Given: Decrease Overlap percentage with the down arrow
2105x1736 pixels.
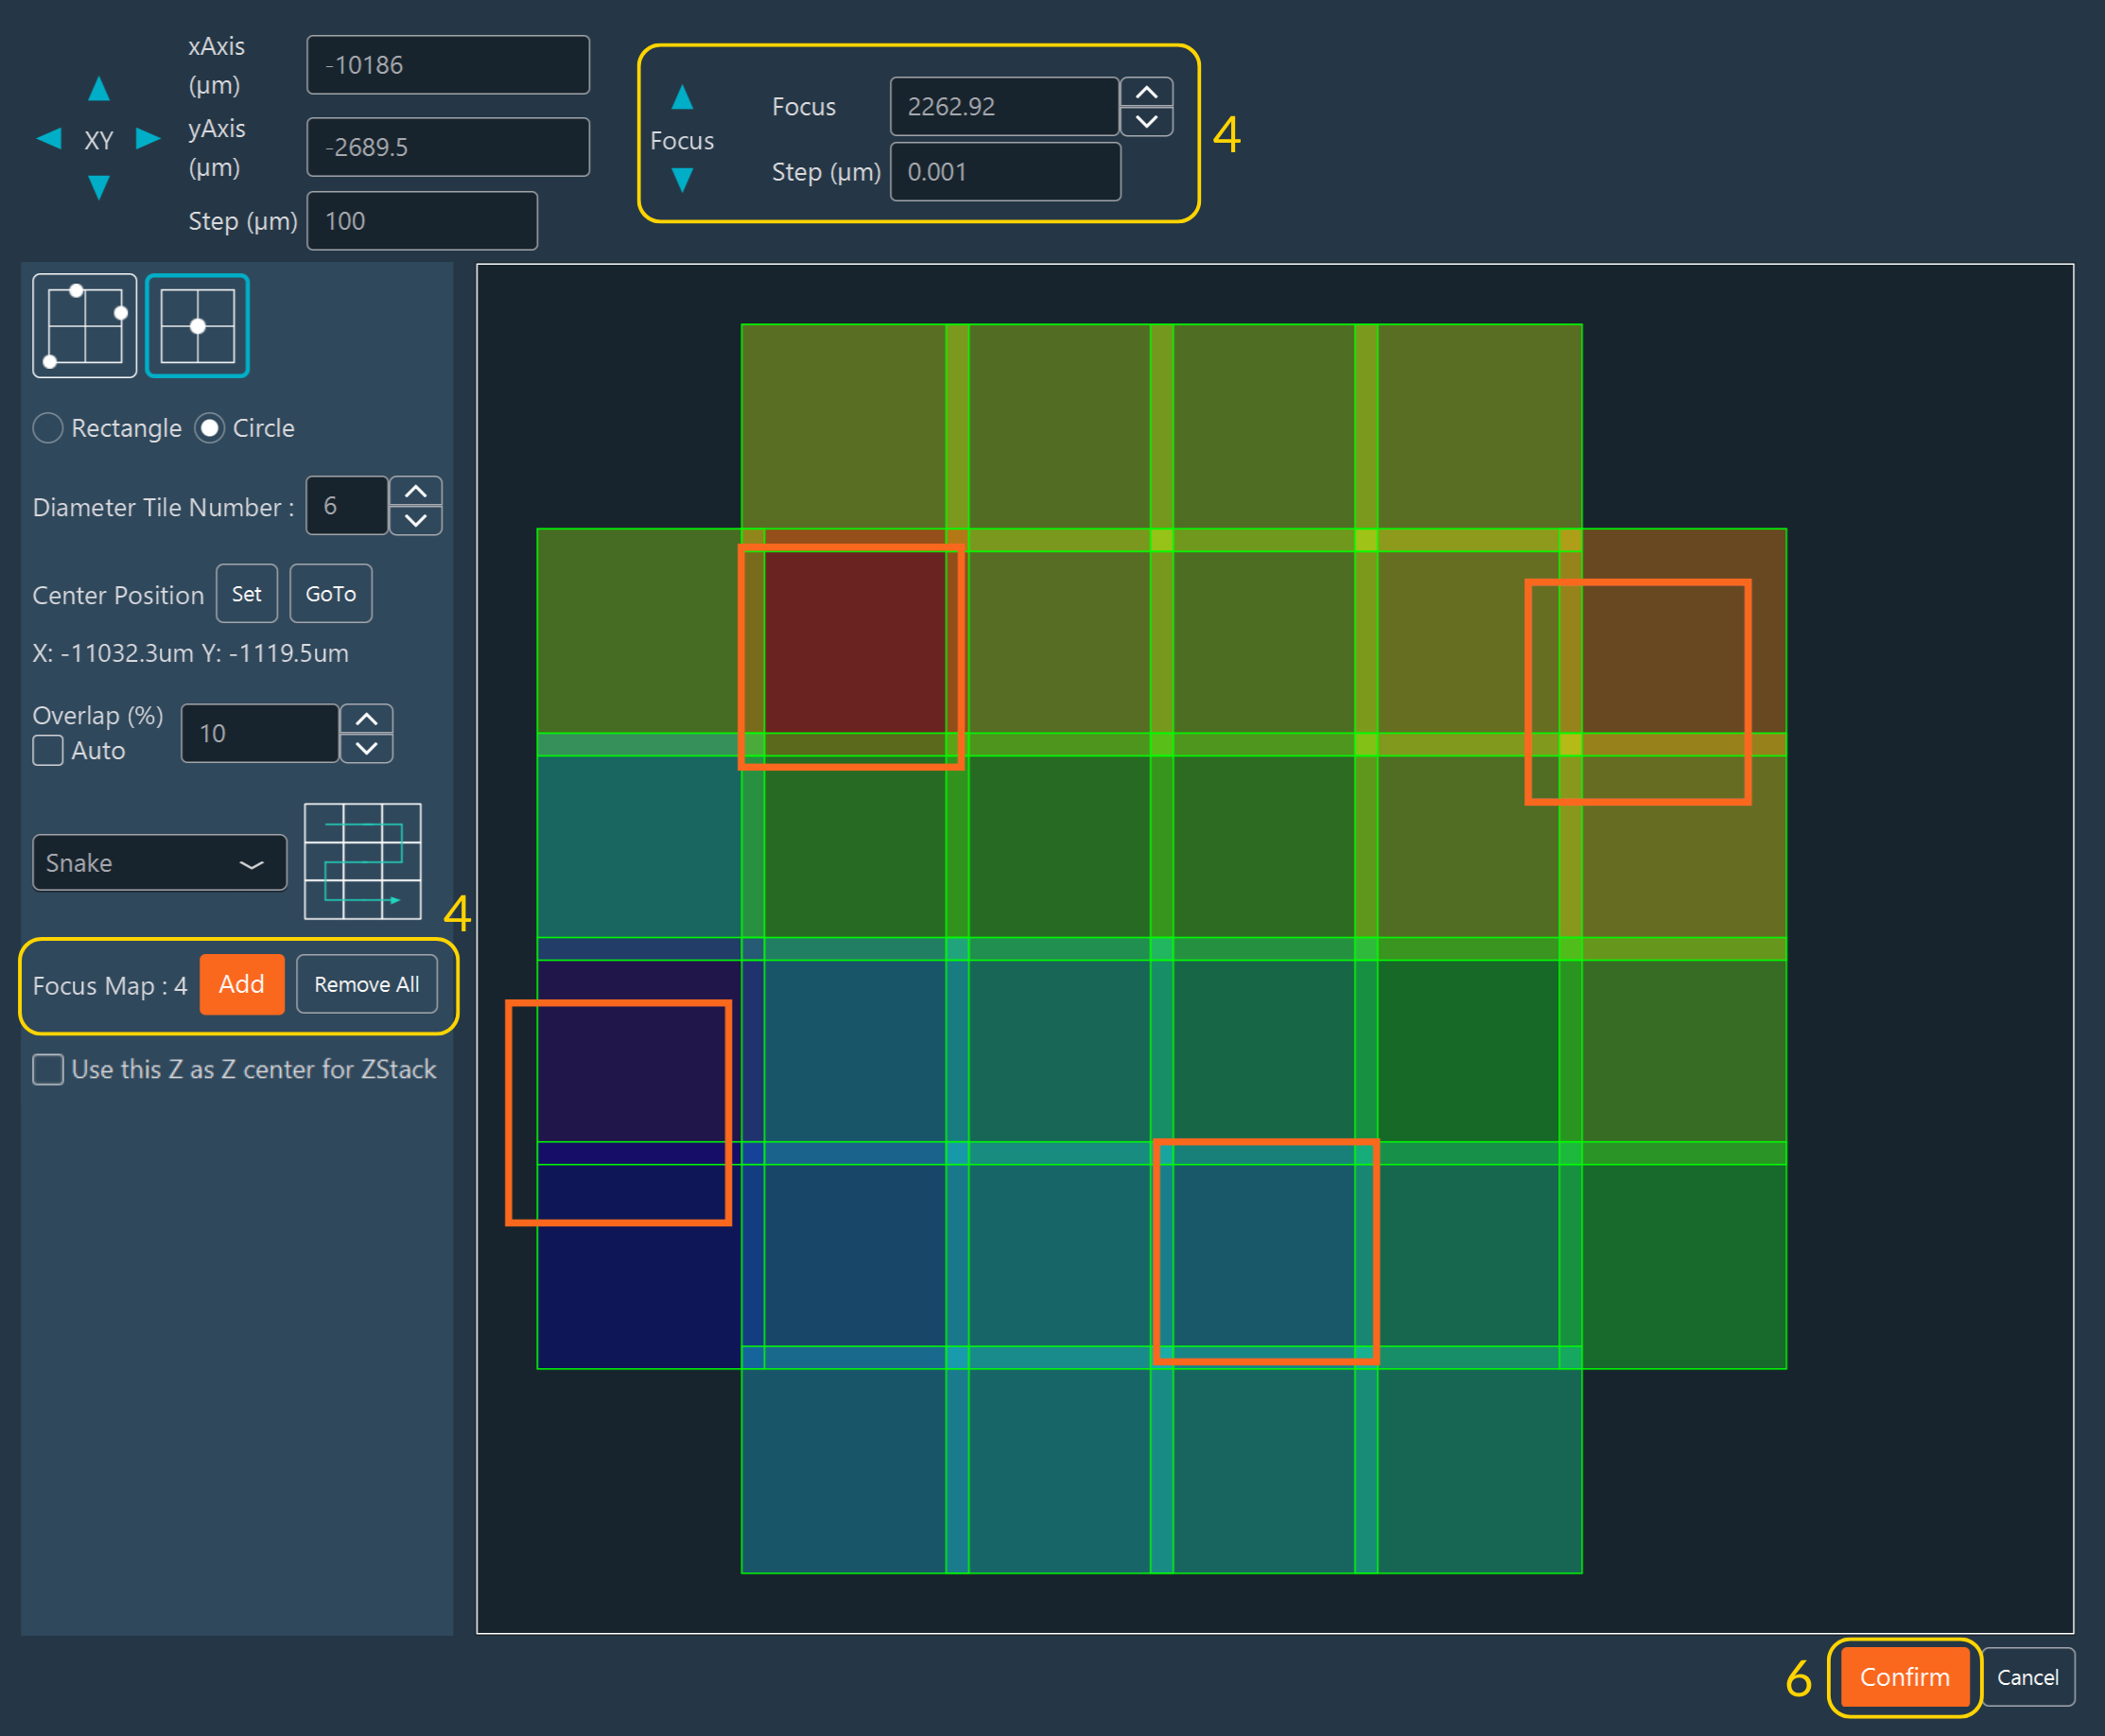Looking at the screenshot, I should click(x=366, y=749).
